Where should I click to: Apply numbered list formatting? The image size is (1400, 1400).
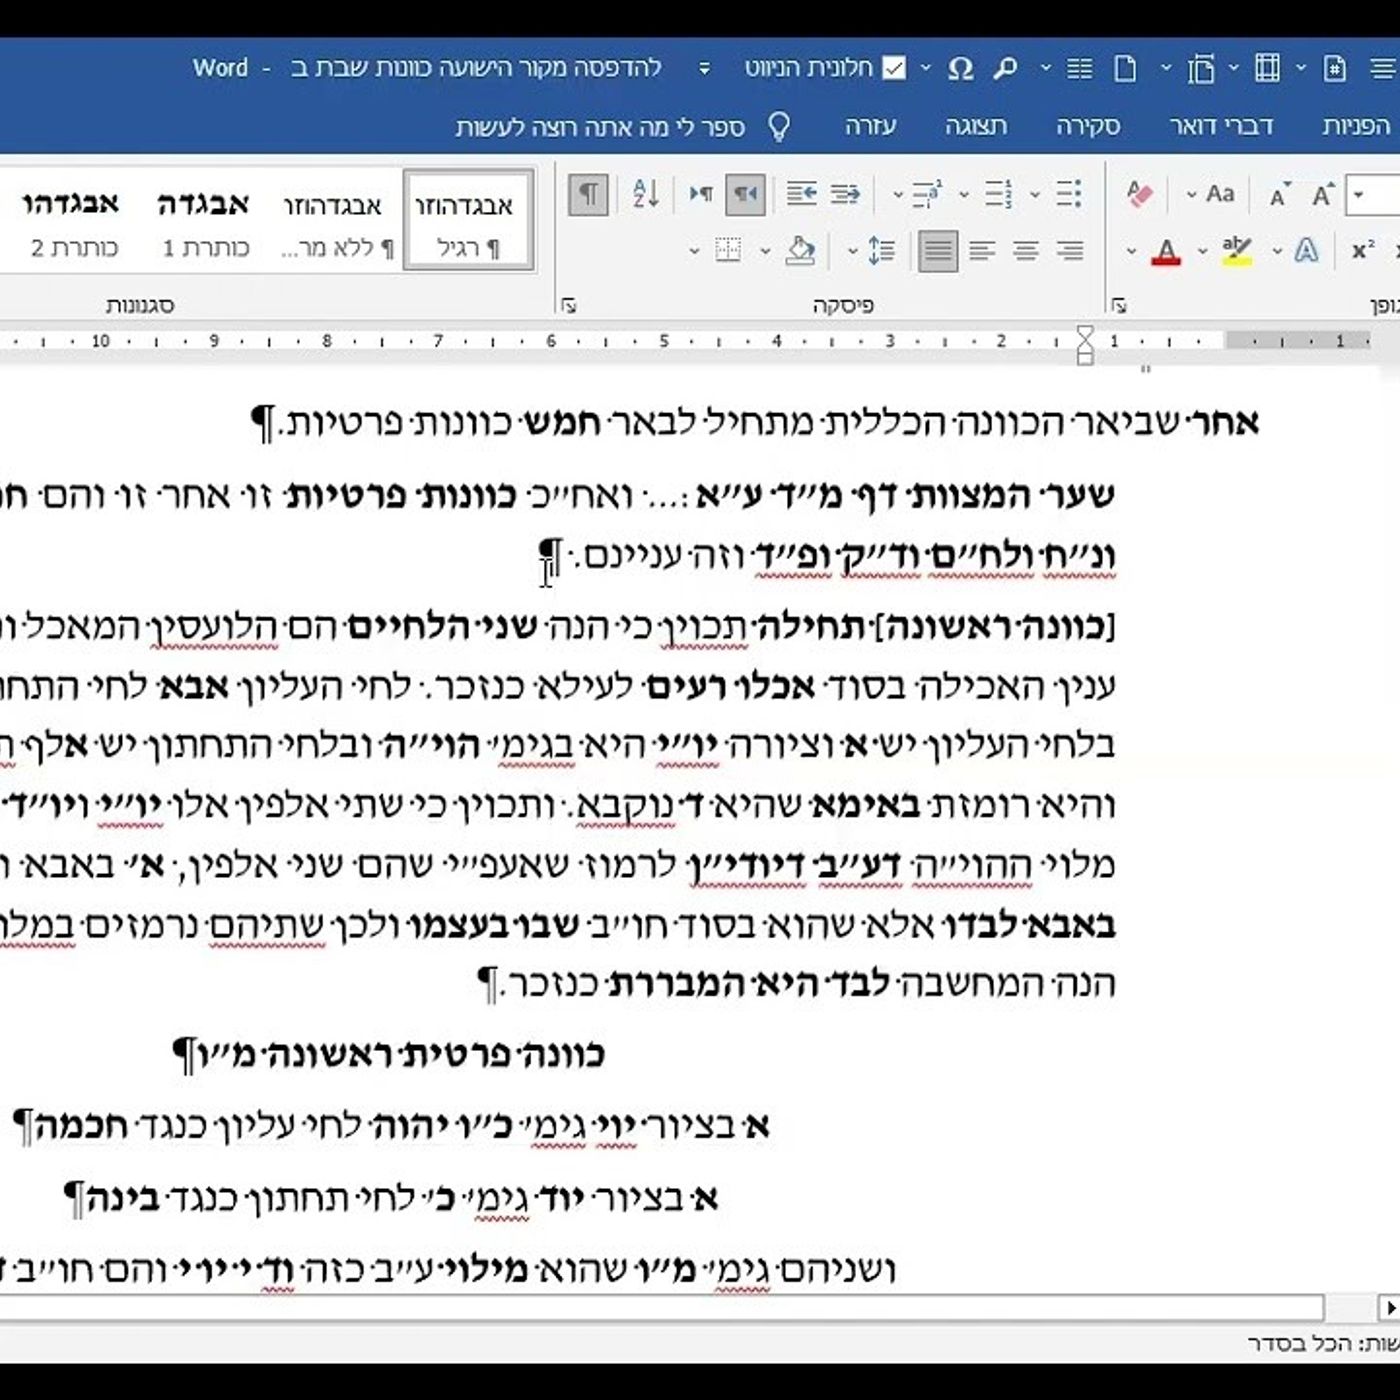(x=997, y=193)
